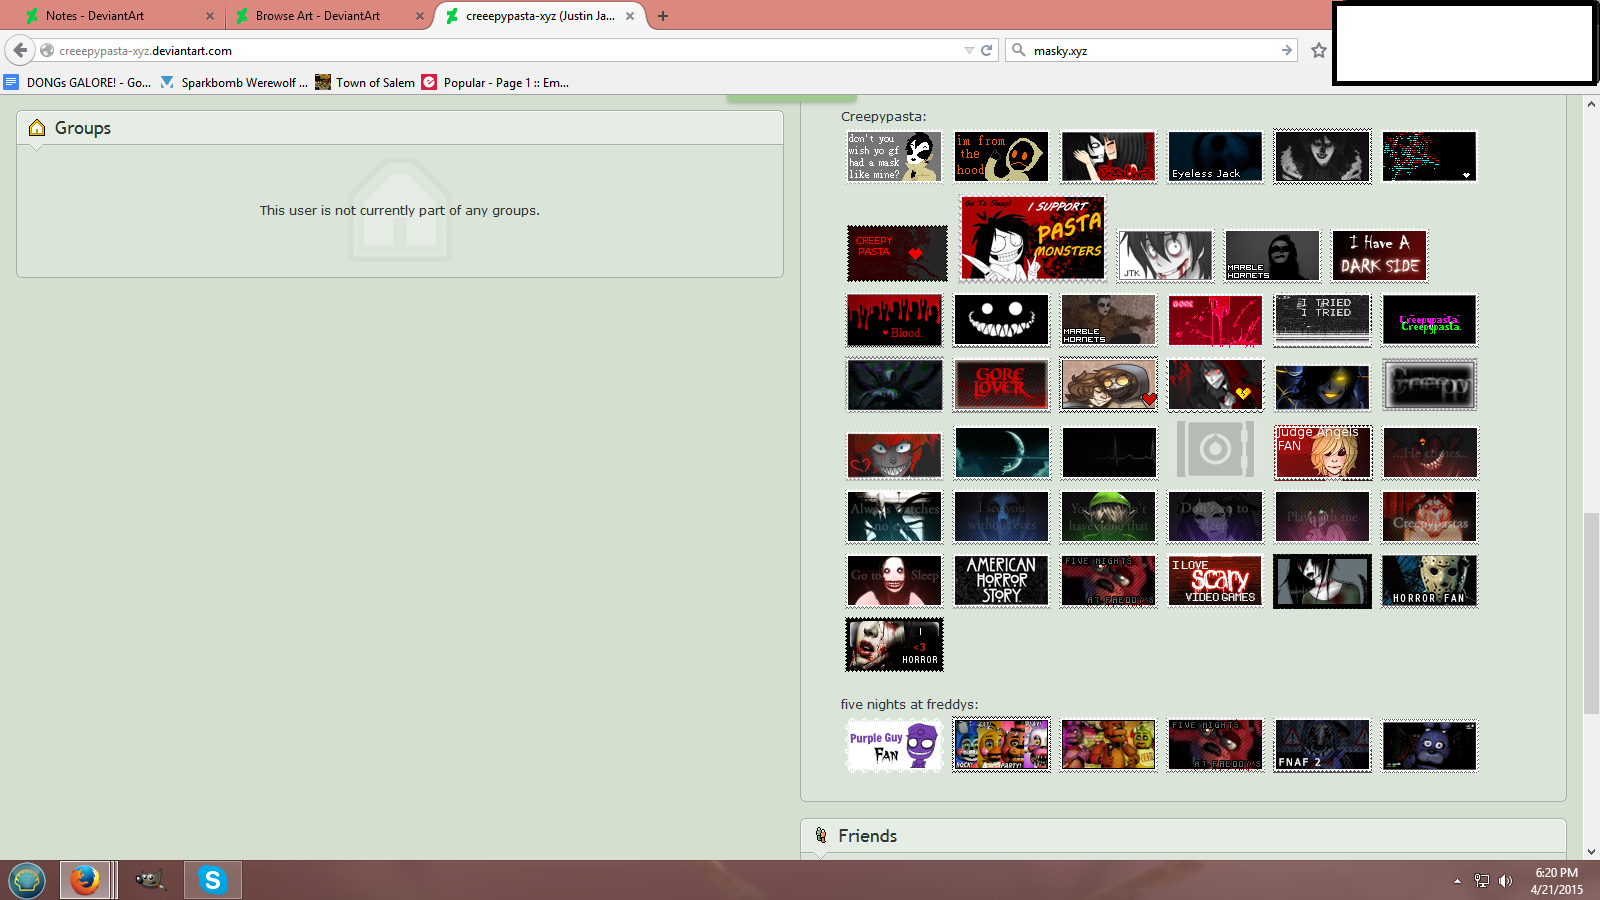The image size is (1600, 900).
Task: Click the search go arrow
Action: [x=1286, y=50]
